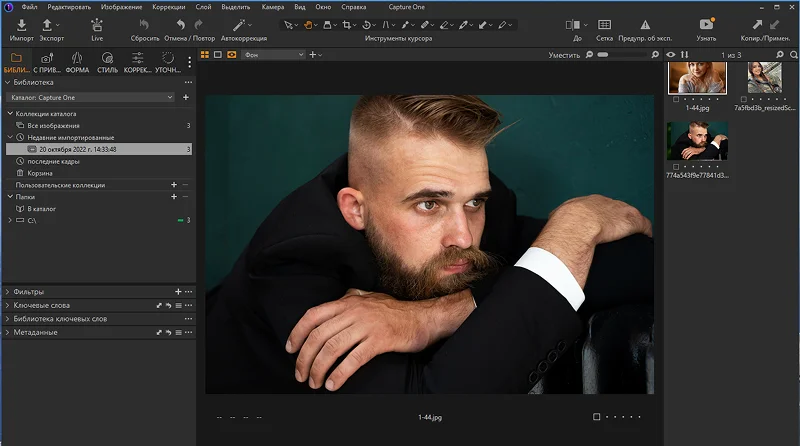Switch to the СТИЛЬ tool tab
This screenshot has width=800, height=446.
point(105,60)
